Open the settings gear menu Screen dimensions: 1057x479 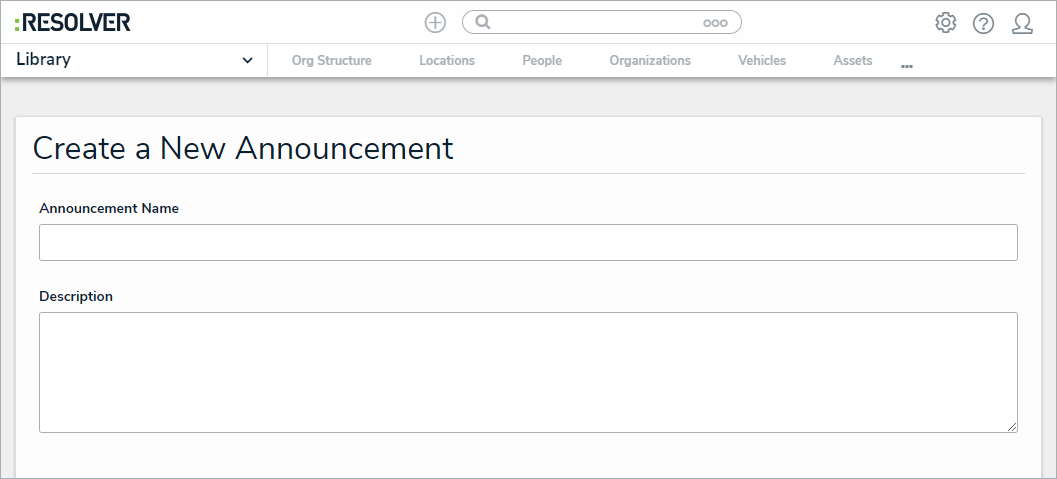pyautogui.click(x=945, y=23)
